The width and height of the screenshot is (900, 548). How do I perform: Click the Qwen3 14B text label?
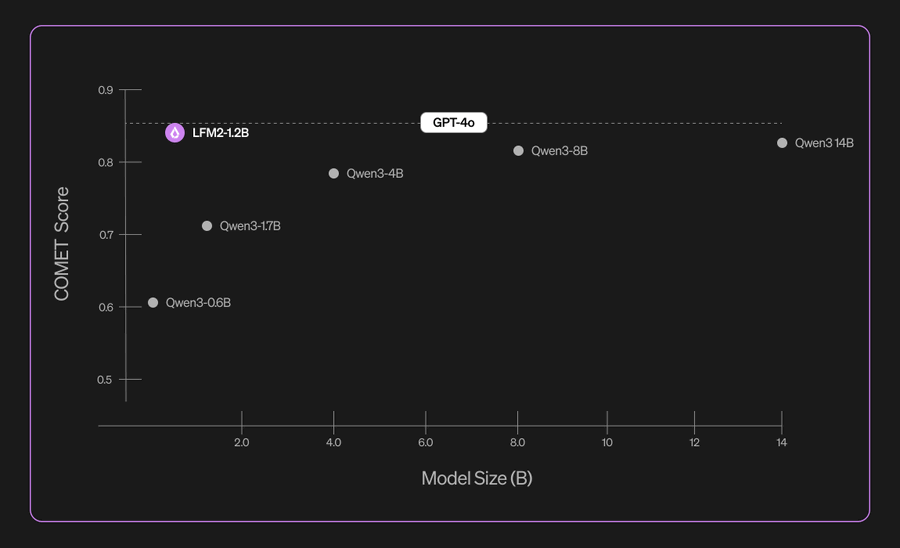tap(824, 143)
